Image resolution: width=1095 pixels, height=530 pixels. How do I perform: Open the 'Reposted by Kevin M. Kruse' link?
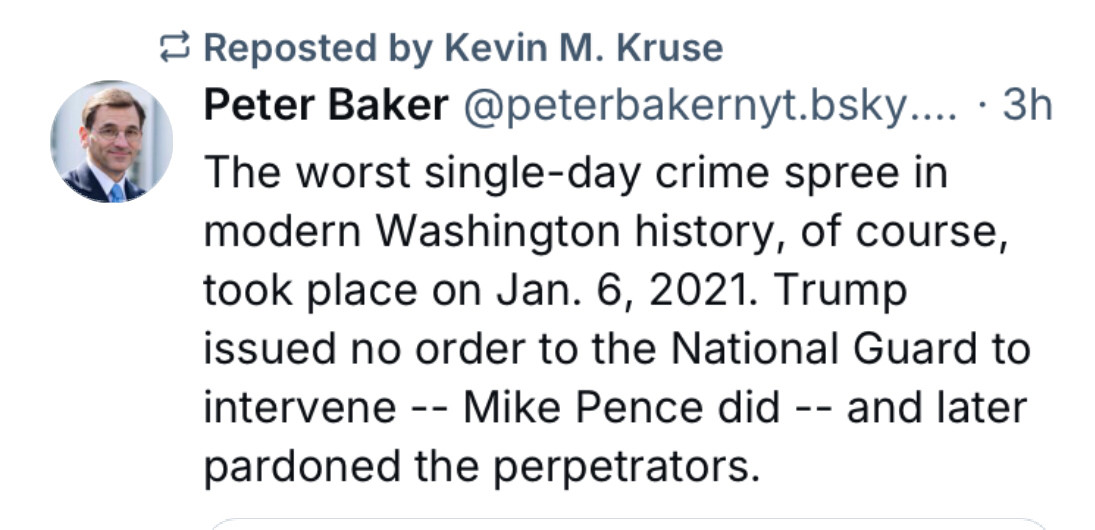click(x=462, y=48)
